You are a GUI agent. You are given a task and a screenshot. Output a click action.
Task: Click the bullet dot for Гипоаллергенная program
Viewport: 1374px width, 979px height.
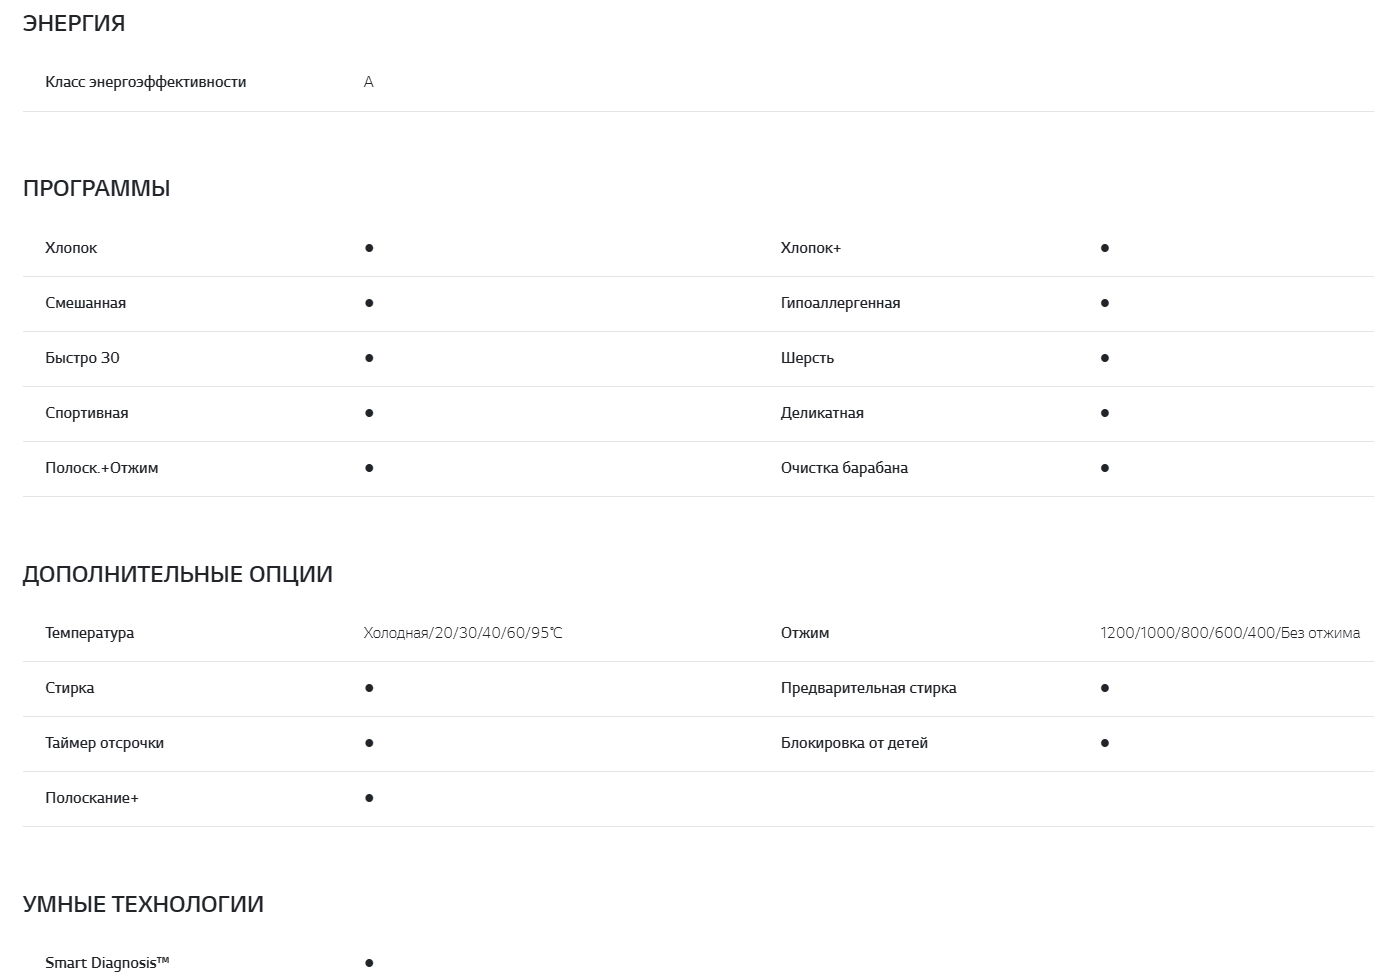click(x=1105, y=303)
